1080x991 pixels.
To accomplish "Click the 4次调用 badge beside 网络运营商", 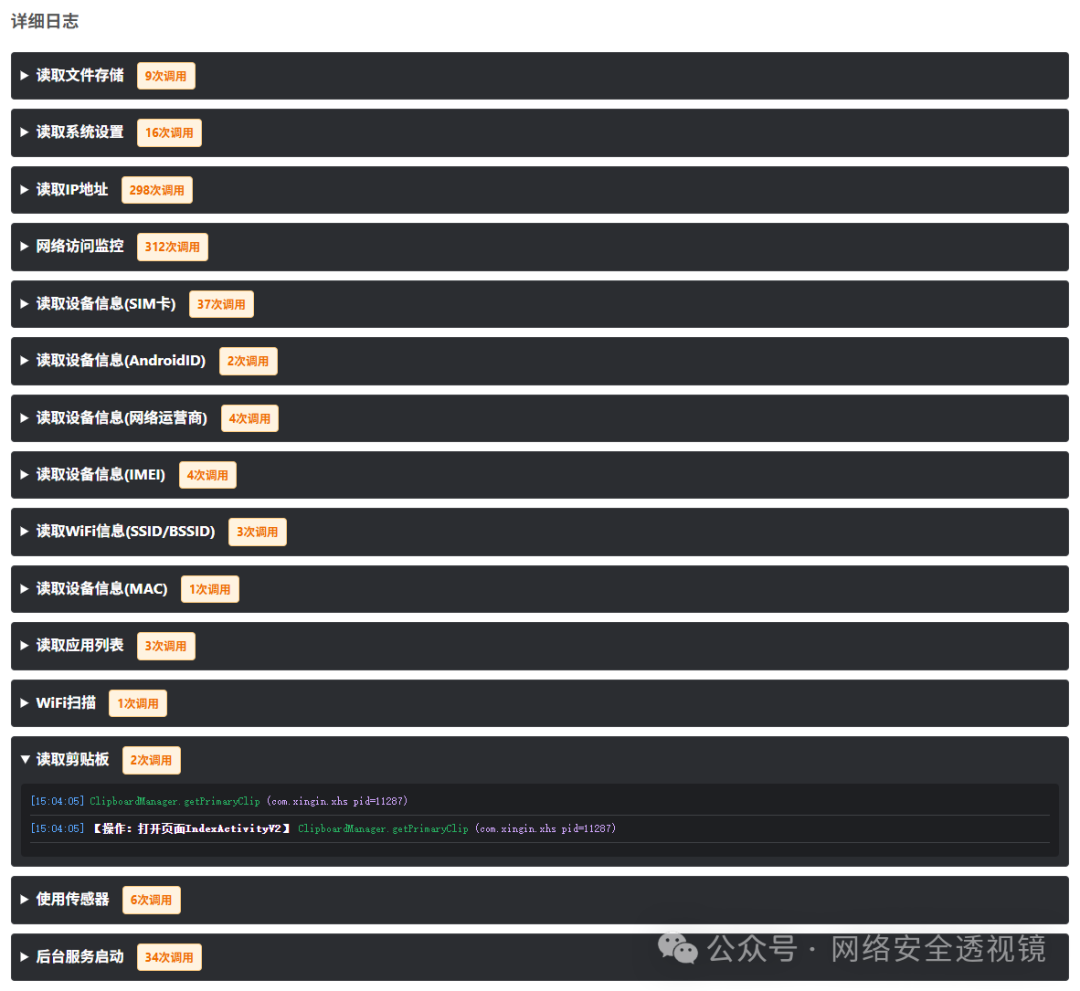I will click(x=249, y=418).
